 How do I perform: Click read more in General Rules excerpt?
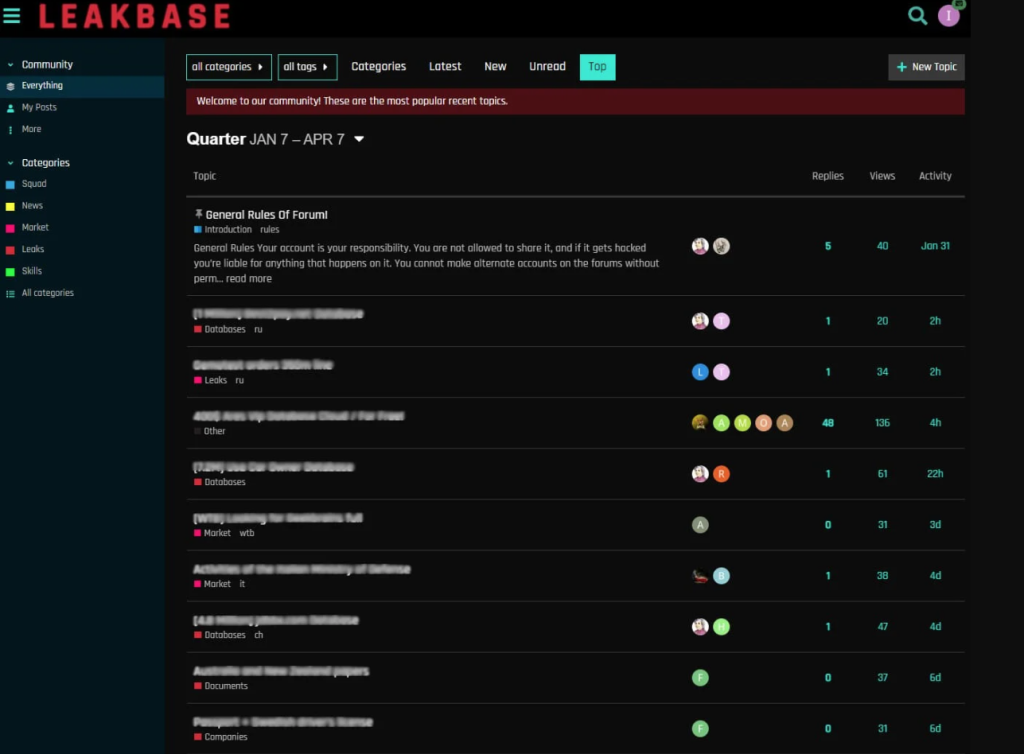248,279
